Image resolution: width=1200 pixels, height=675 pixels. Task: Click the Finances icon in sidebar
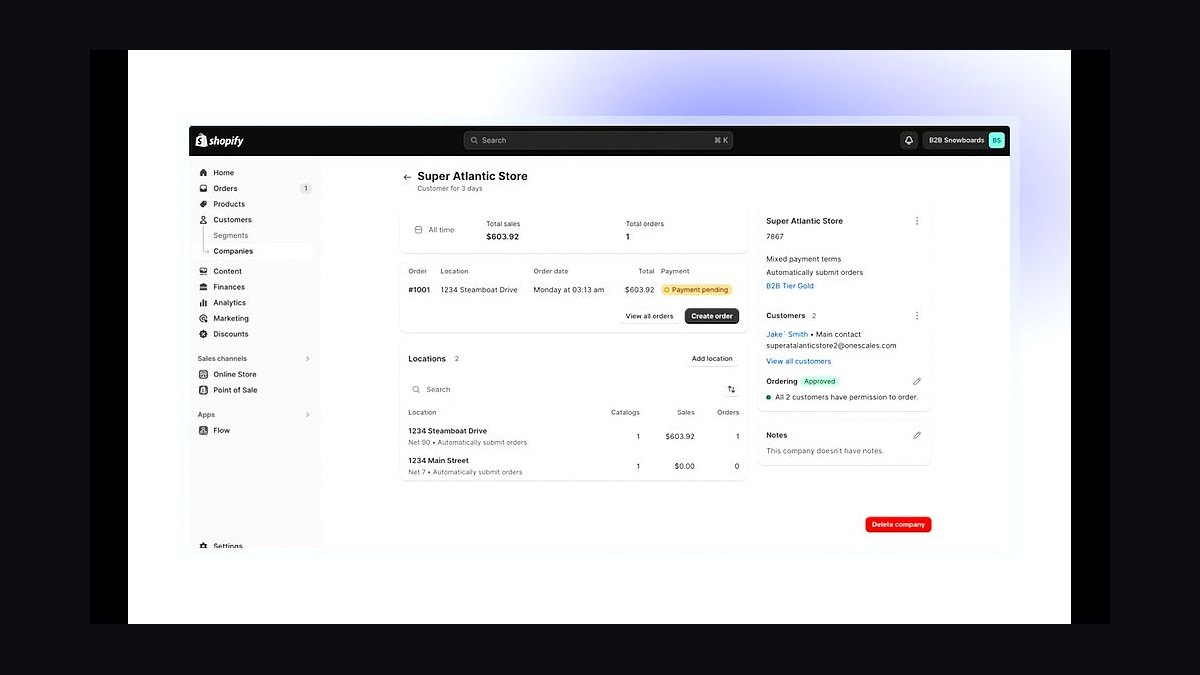pyautogui.click(x=204, y=287)
